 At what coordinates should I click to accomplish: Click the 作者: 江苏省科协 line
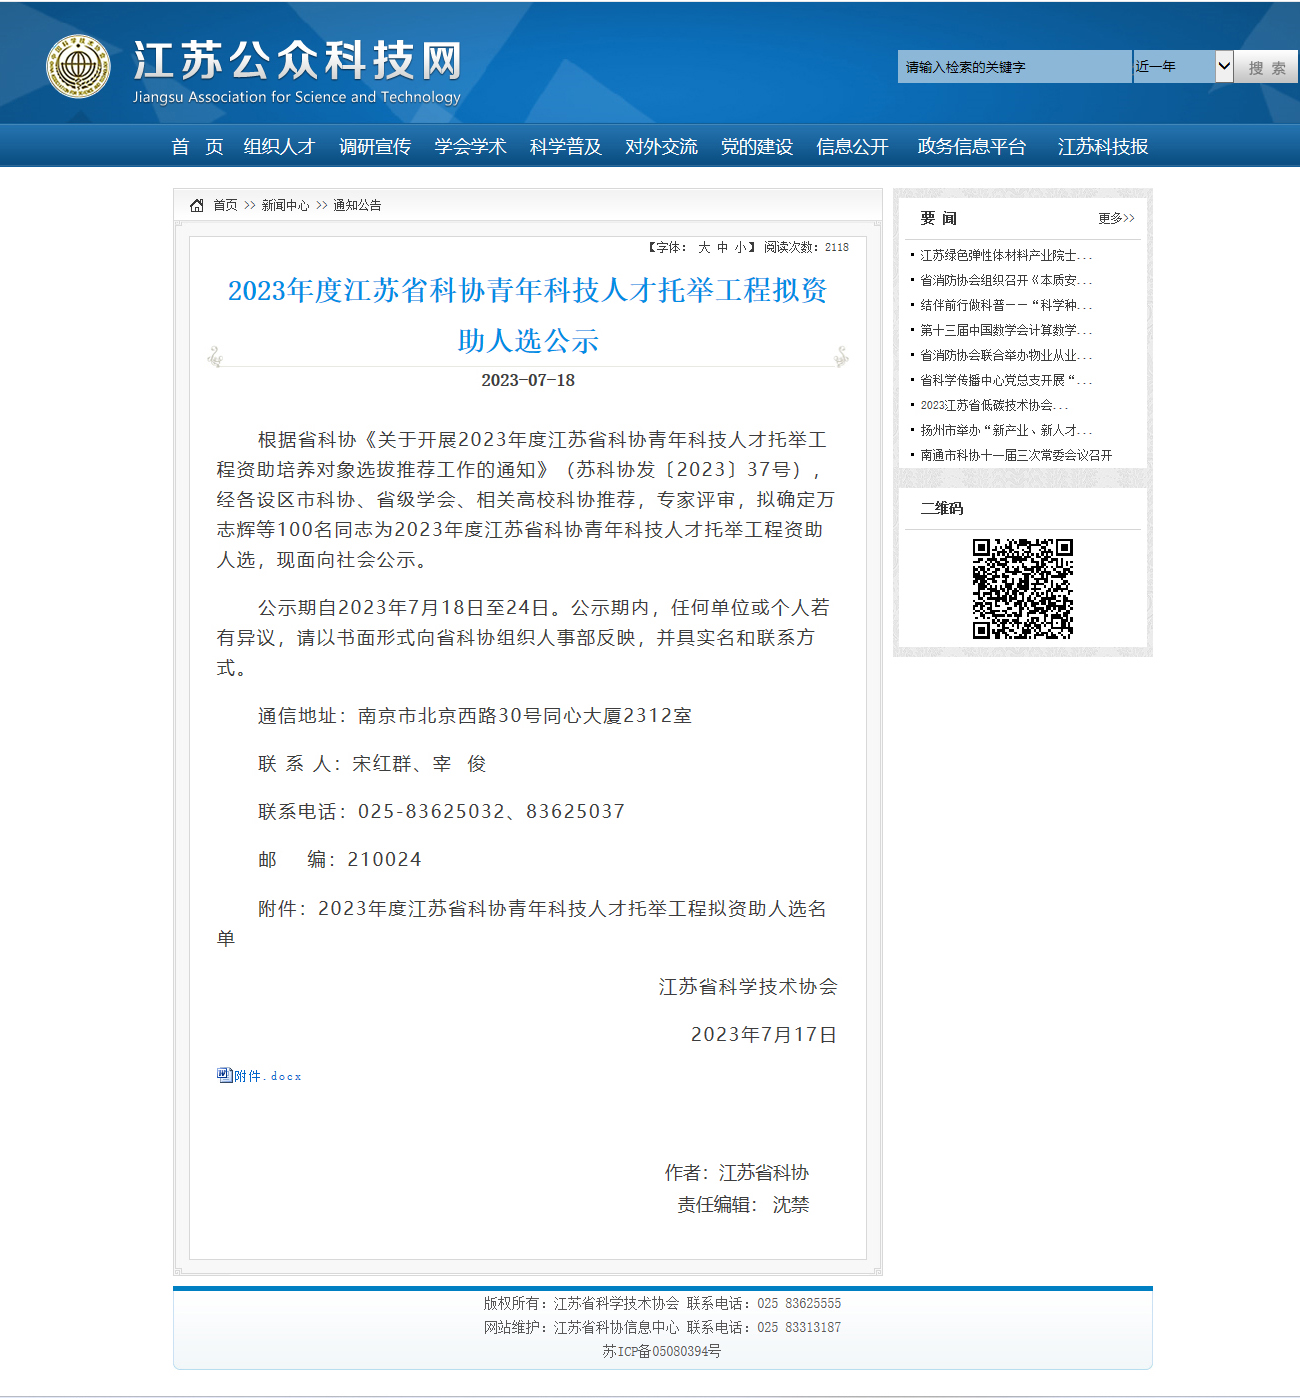pos(737,1173)
